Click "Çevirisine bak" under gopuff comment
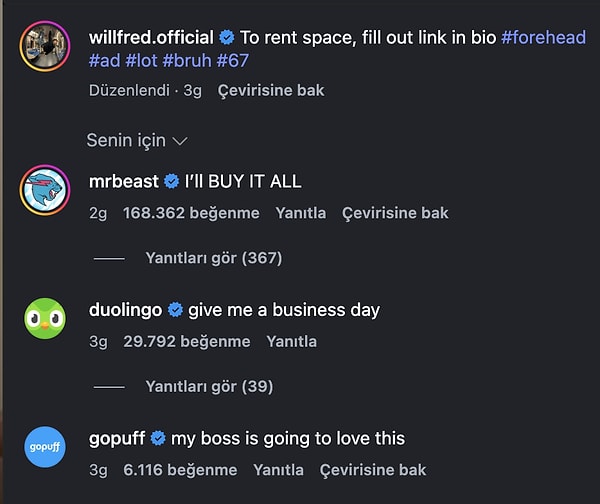Screen dimensions: 600x504 372,469
